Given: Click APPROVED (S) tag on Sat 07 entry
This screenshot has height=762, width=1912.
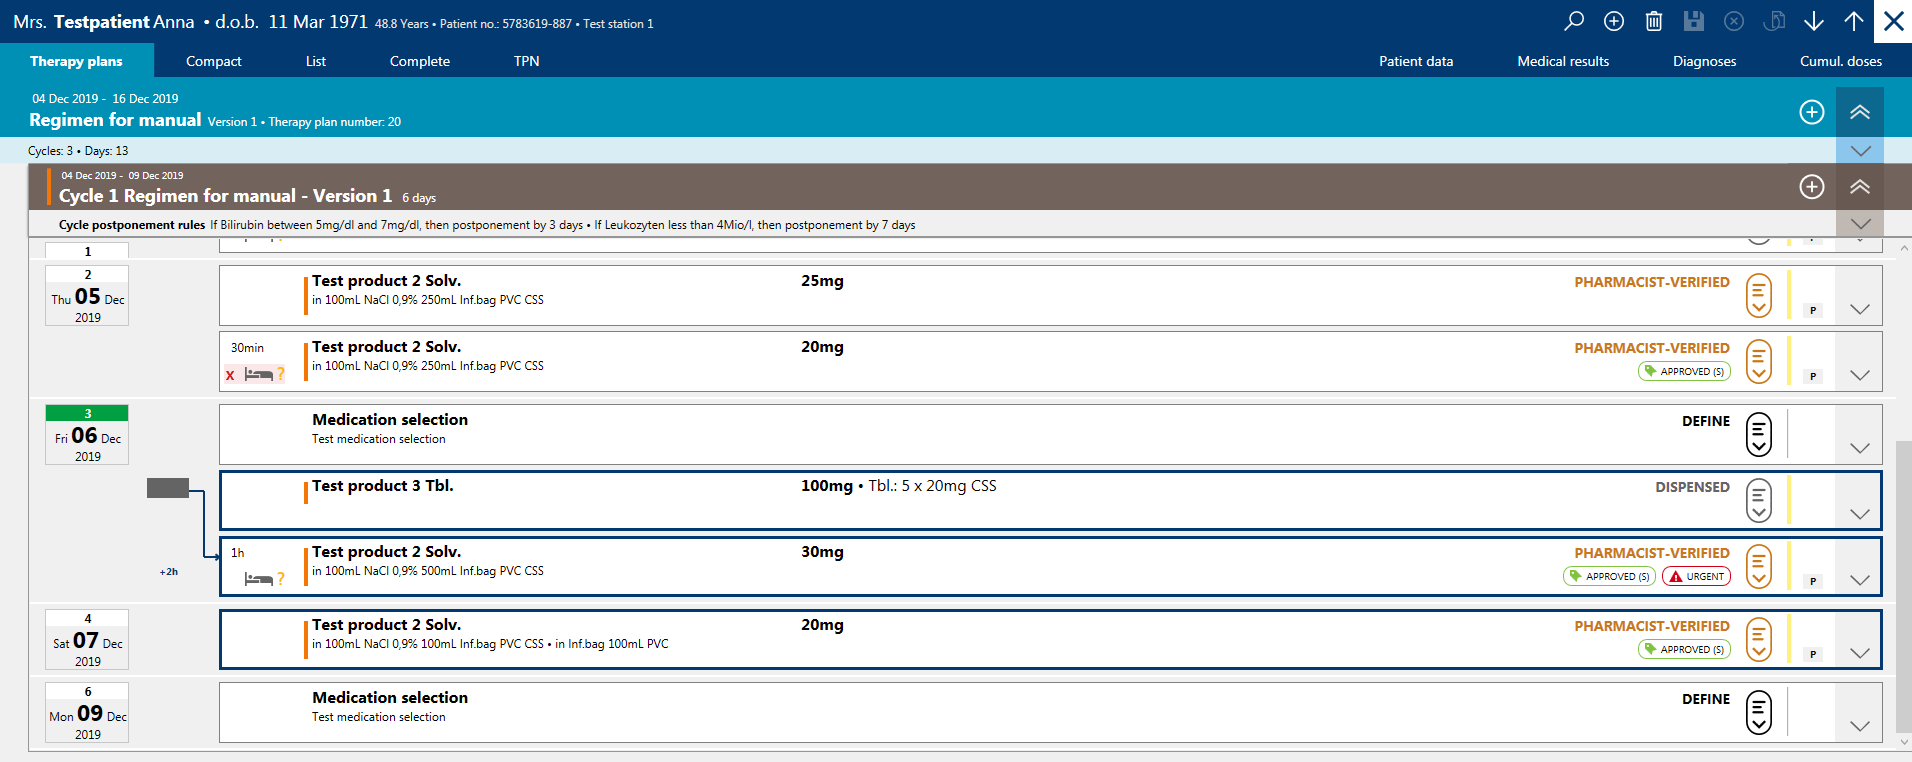Looking at the screenshot, I should (1684, 649).
